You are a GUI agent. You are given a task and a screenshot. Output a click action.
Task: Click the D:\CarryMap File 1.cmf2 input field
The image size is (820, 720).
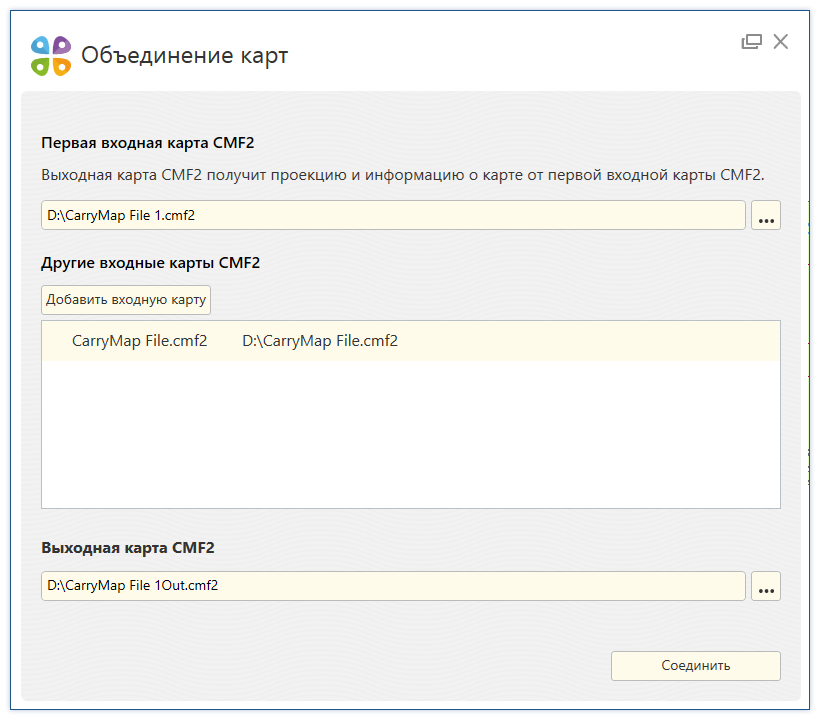pos(393,215)
